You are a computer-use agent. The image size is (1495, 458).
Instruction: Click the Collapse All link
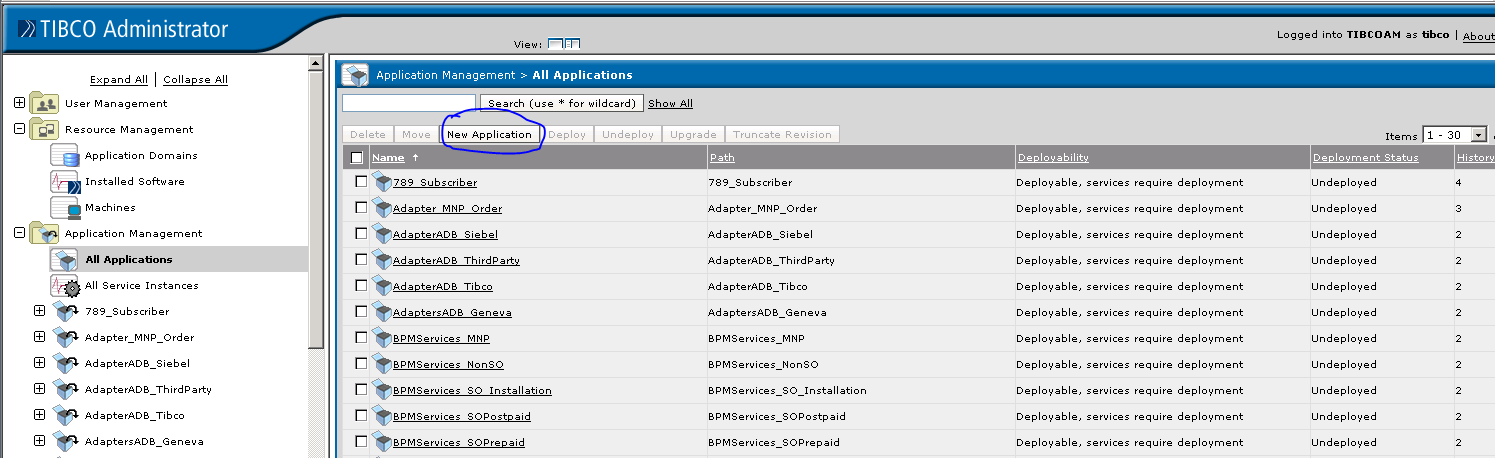[x=195, y=80]
